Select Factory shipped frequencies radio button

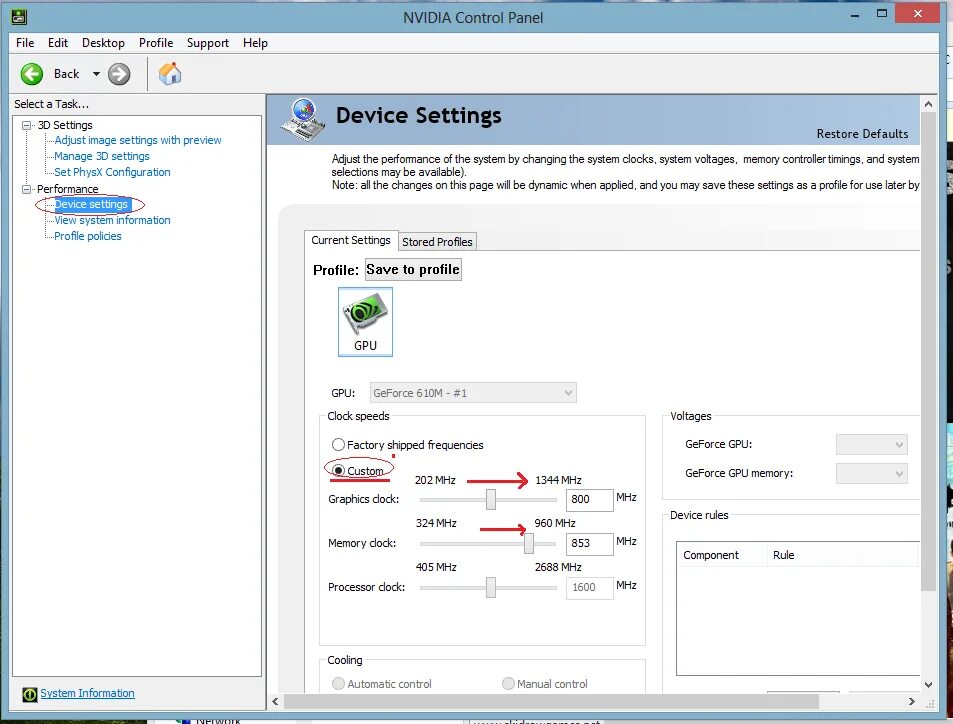pyautogui.click(x=339, y=444)
